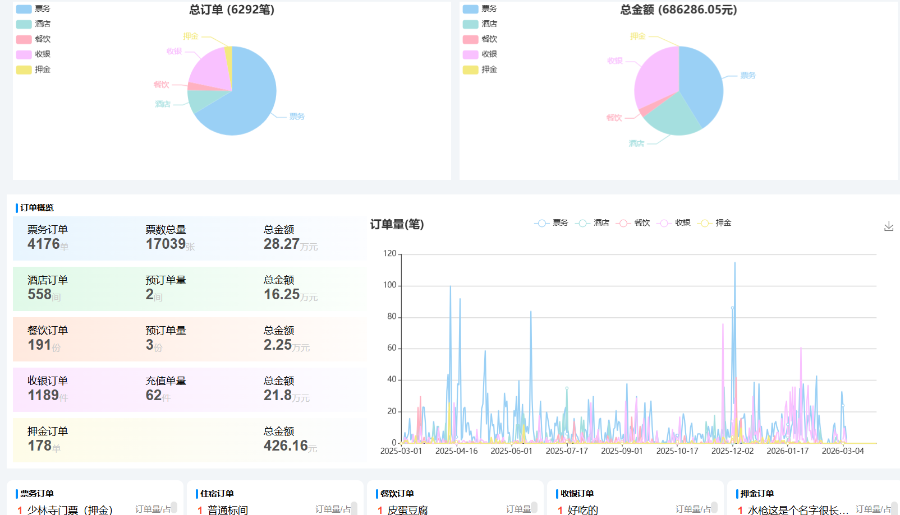The image size is (900, 515).
Task: Toggle 票务 legend in 总金额 pie chart
Action: pyautogui.click(x=480, y=9)
